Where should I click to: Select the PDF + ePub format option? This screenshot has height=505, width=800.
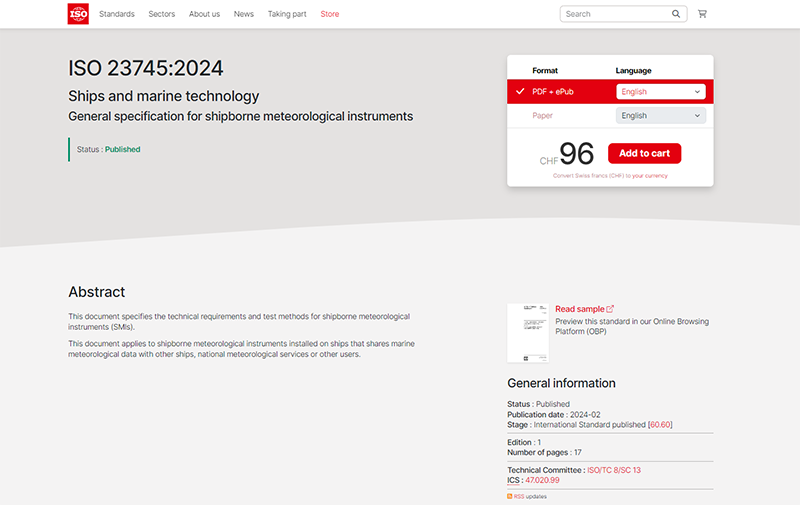tap(552, 91)
